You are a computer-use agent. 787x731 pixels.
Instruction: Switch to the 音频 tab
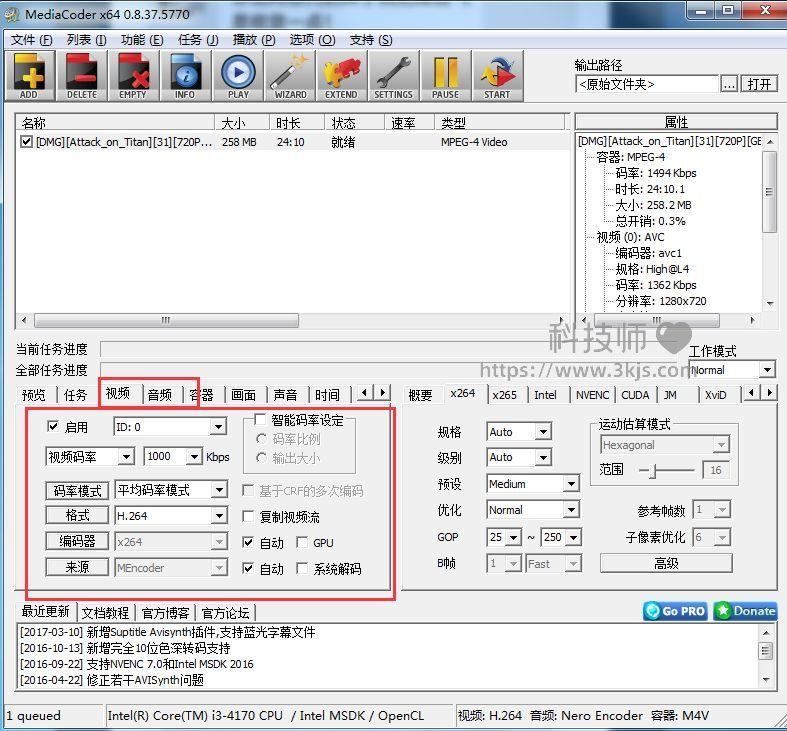tap(160, 395)
